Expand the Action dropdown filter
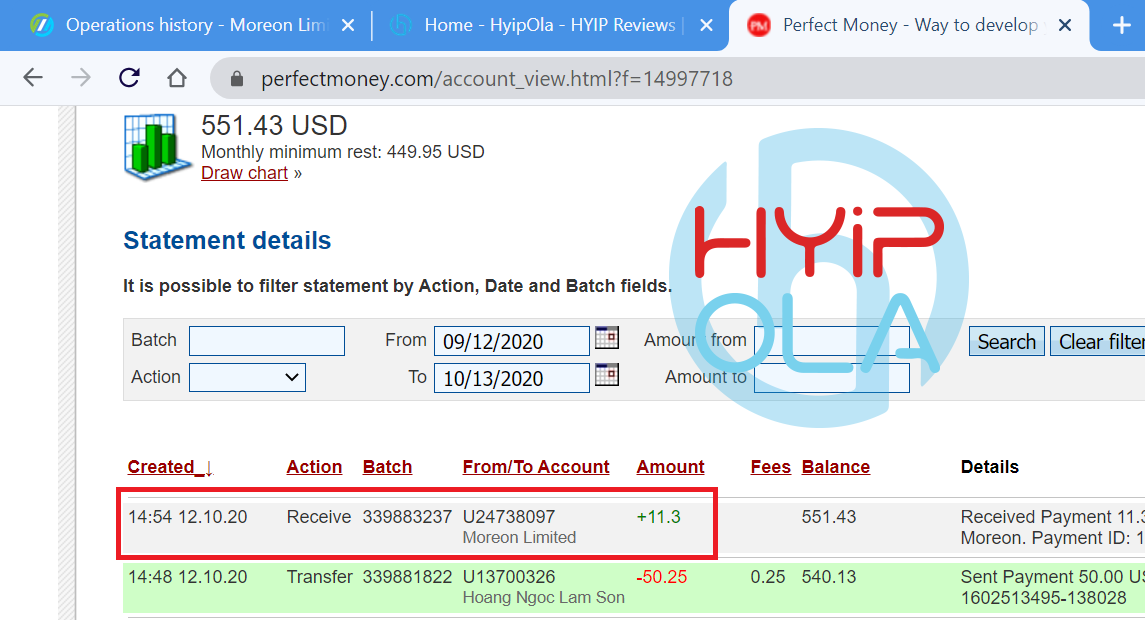1145x620 pixels. [x=248, y=378]
